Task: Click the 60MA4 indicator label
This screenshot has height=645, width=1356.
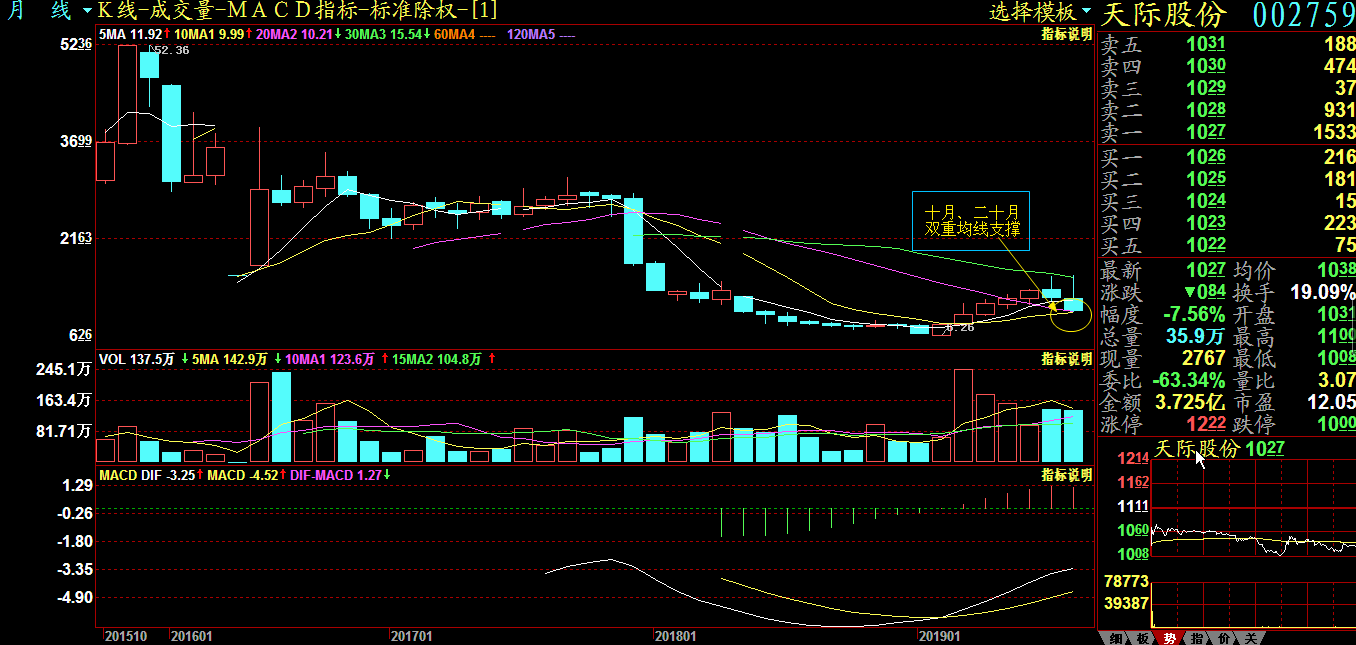Action: [465, 34]
